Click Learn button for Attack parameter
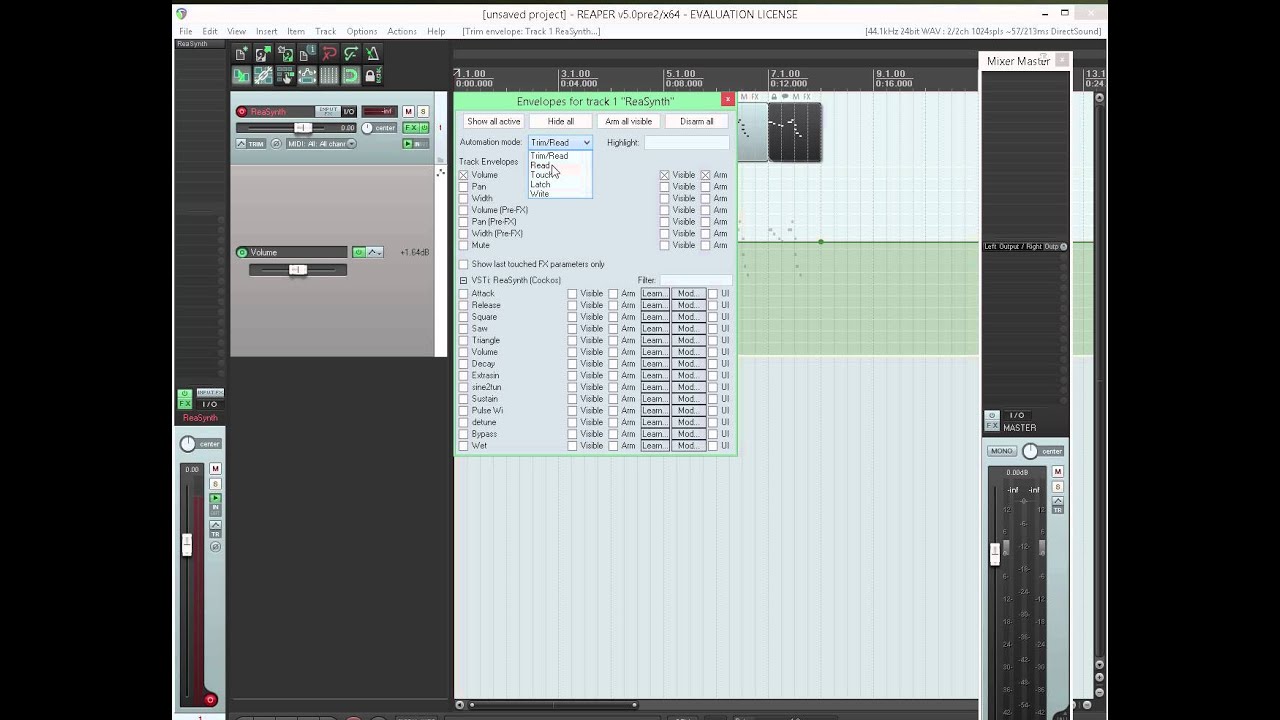The width and height of the screenshot is (1280, 720). click(653, 293)
